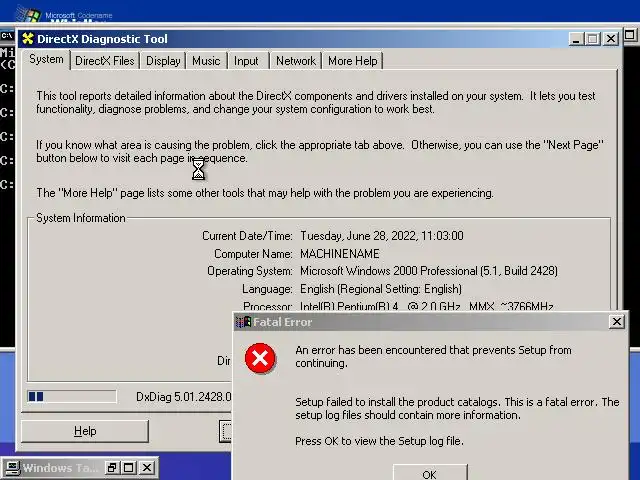
Task: Switch to the DirectX Files tab
Action: click(x=105, y=61)
